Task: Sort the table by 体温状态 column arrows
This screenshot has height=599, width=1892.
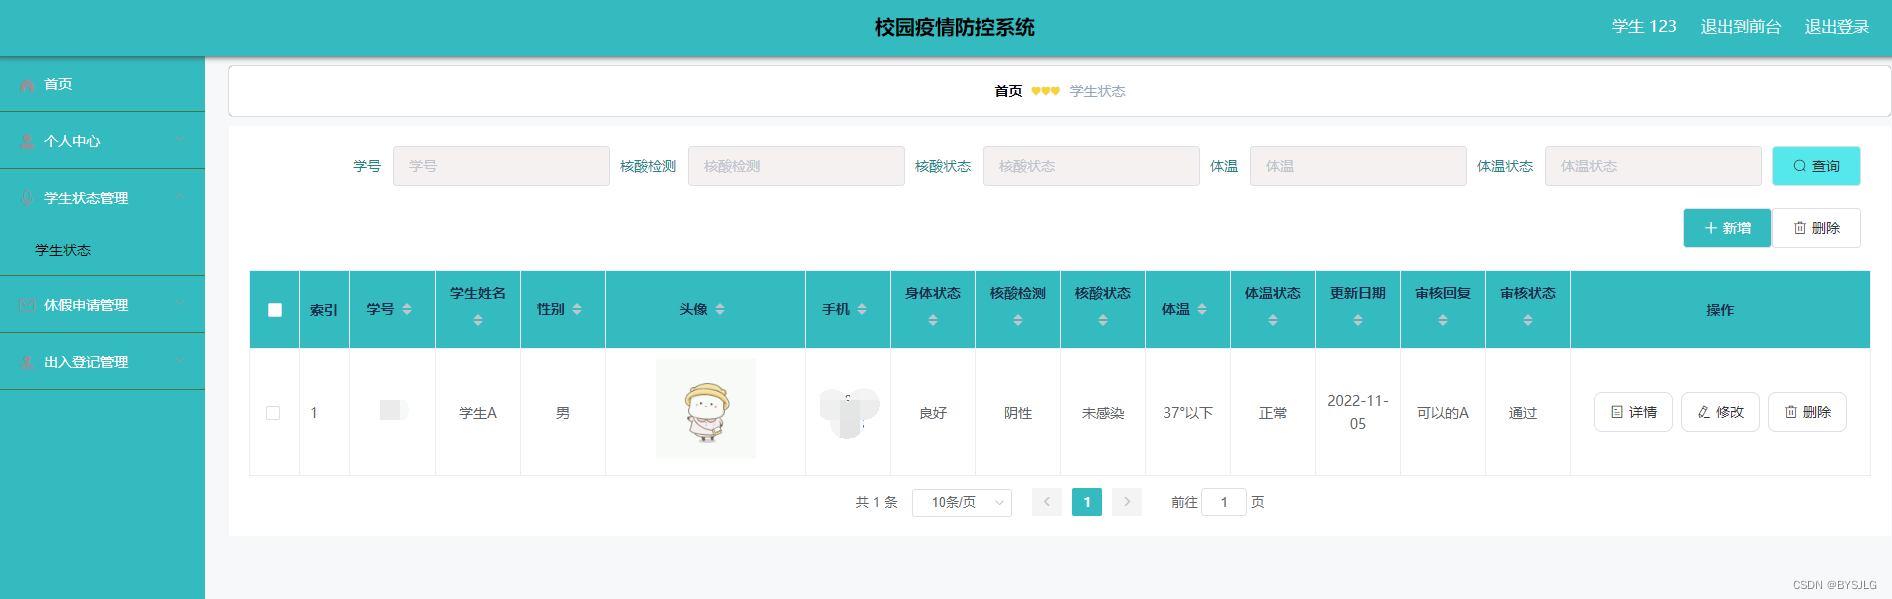Action: point(1273,320)
